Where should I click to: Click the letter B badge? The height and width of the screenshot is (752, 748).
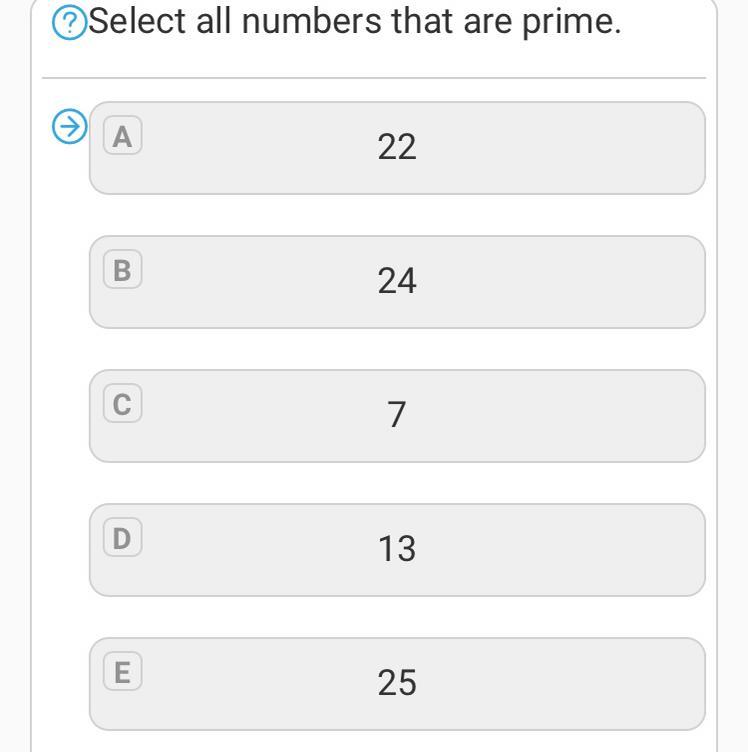[122, 270]
